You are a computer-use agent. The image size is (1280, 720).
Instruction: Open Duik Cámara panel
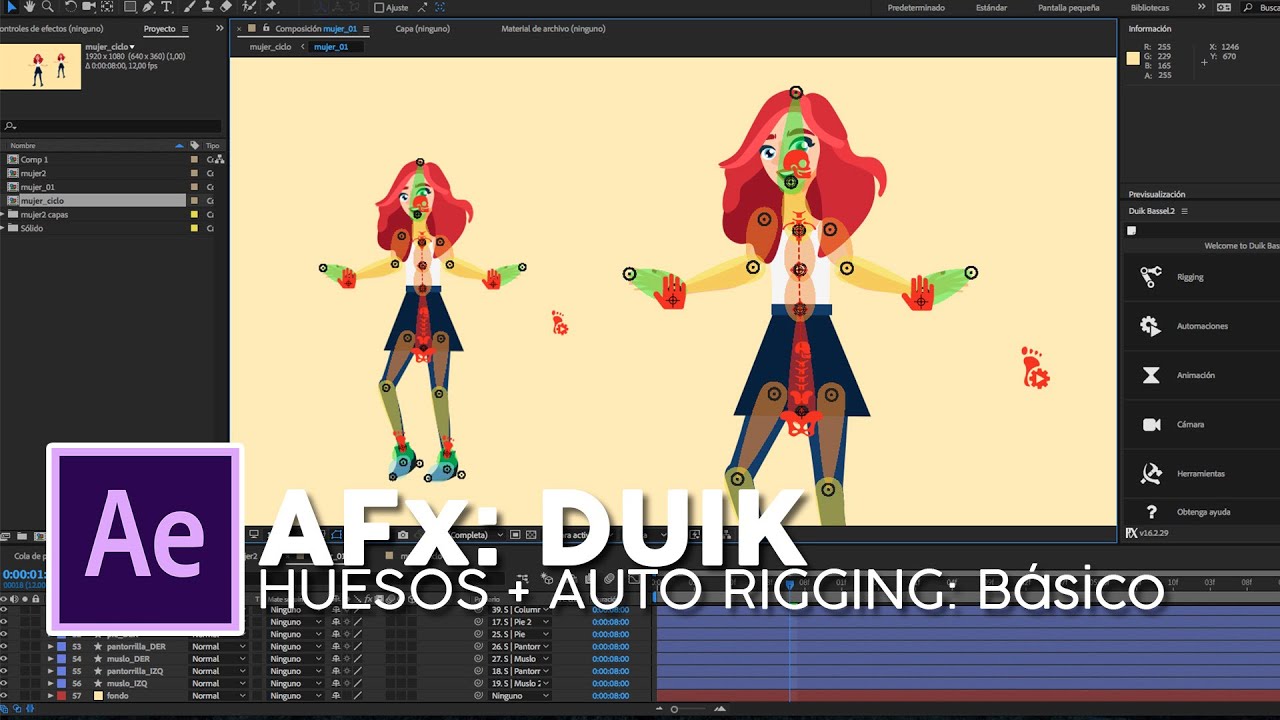[x=1201, y=424]
